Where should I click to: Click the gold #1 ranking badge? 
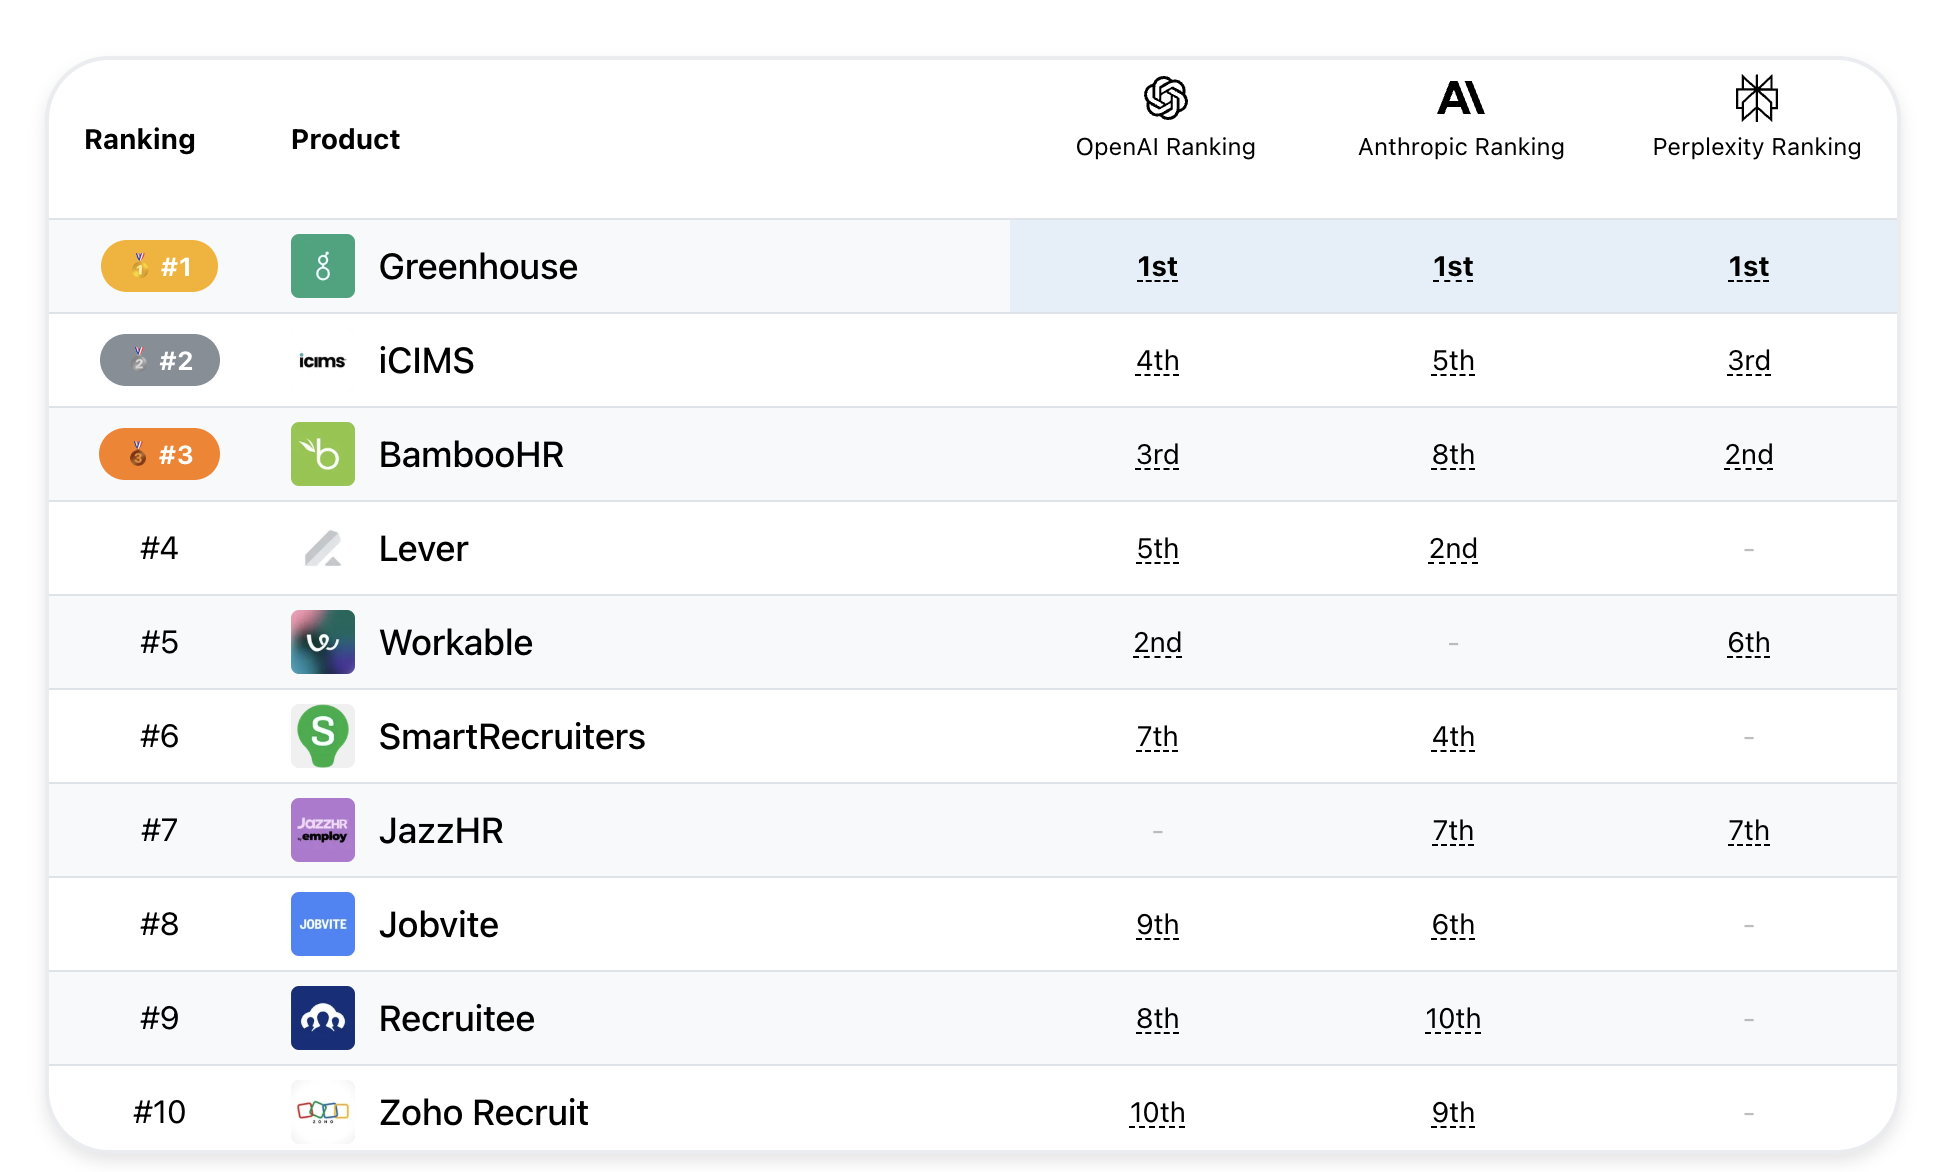coord(159,266)
